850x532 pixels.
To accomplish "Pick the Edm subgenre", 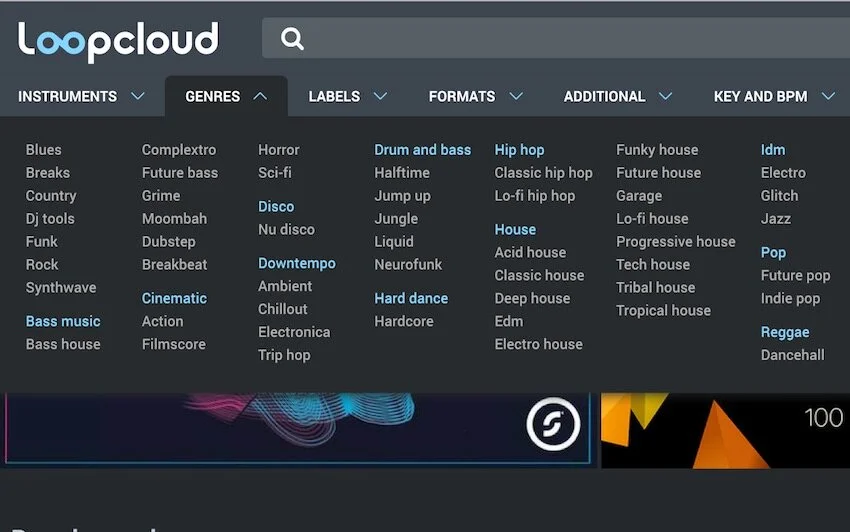I will (509, 321).
